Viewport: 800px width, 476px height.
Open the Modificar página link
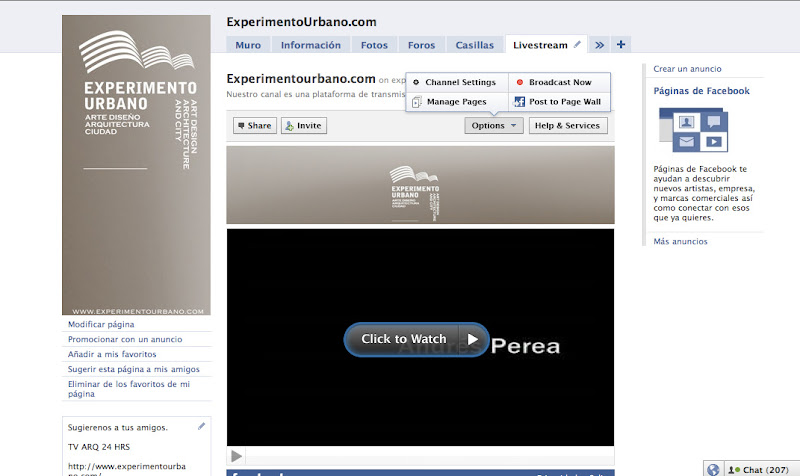(x=101, y=324)
